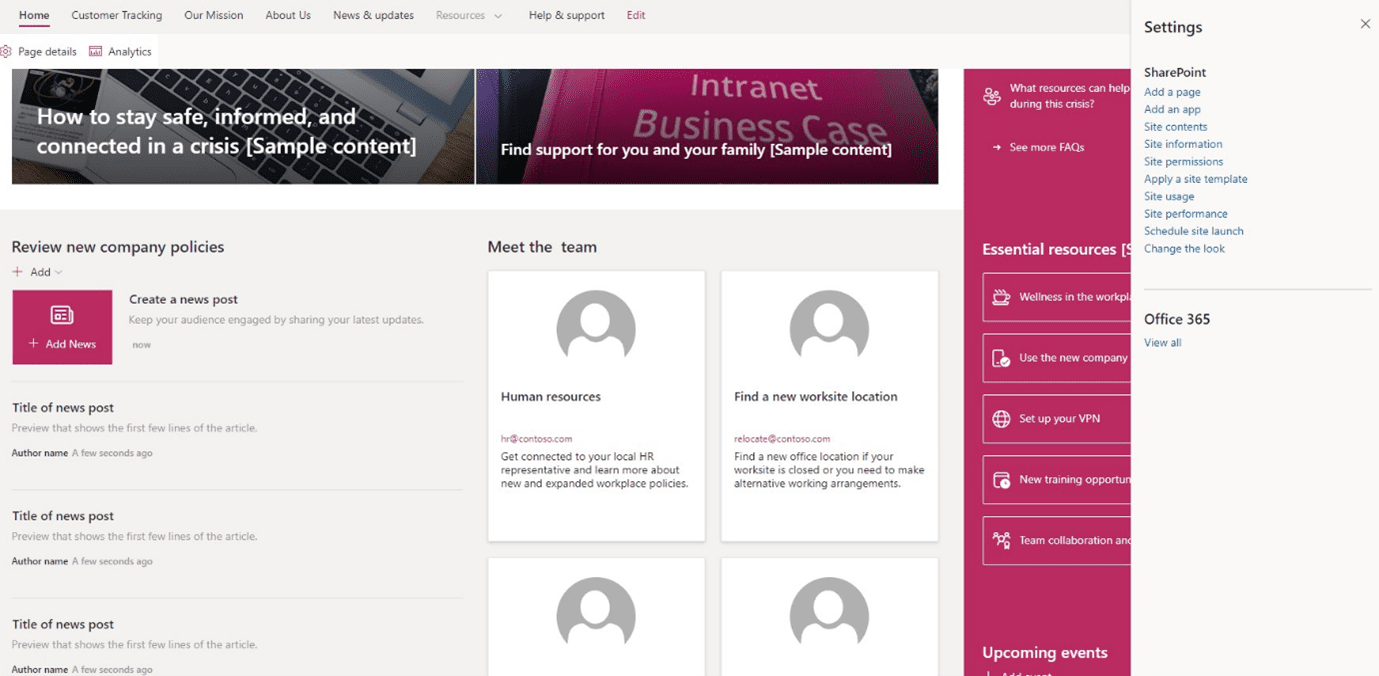Image resolution: width=1379 pixels, height=676 pixels.
Task: Click the FAQ people icon in pink panel
Action: pos(992,96)
